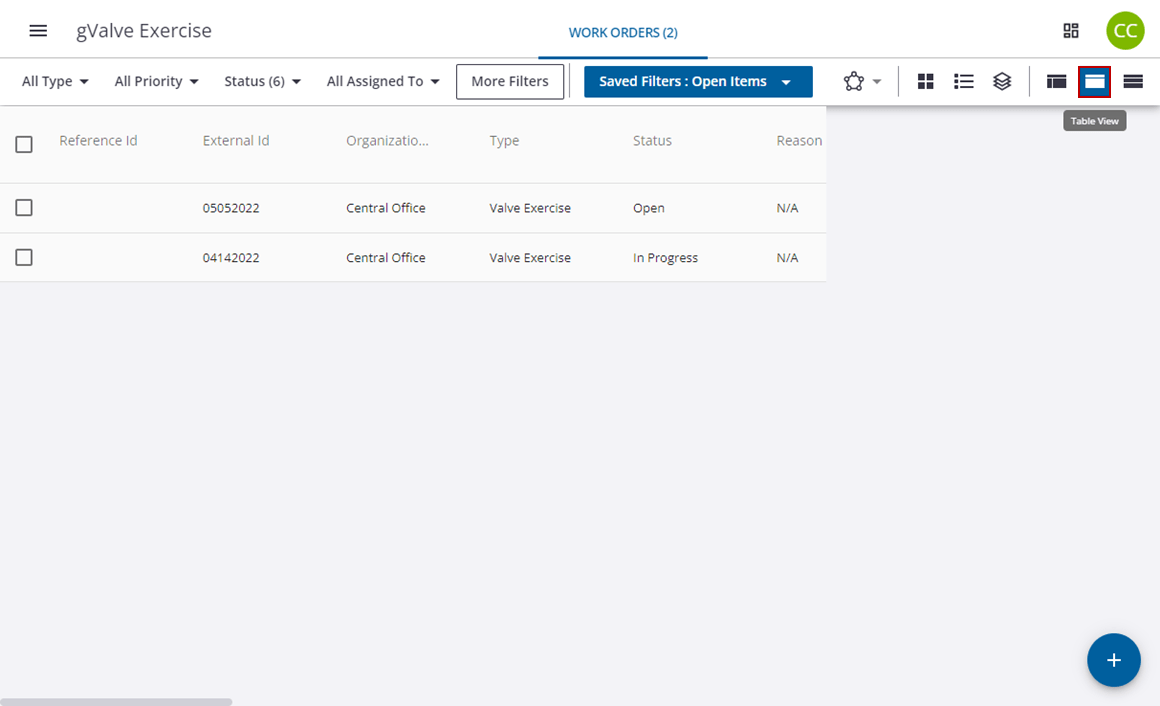1160x706 pixels.
Task: Open the Status filter menu
Action: (x=261, y=81)
